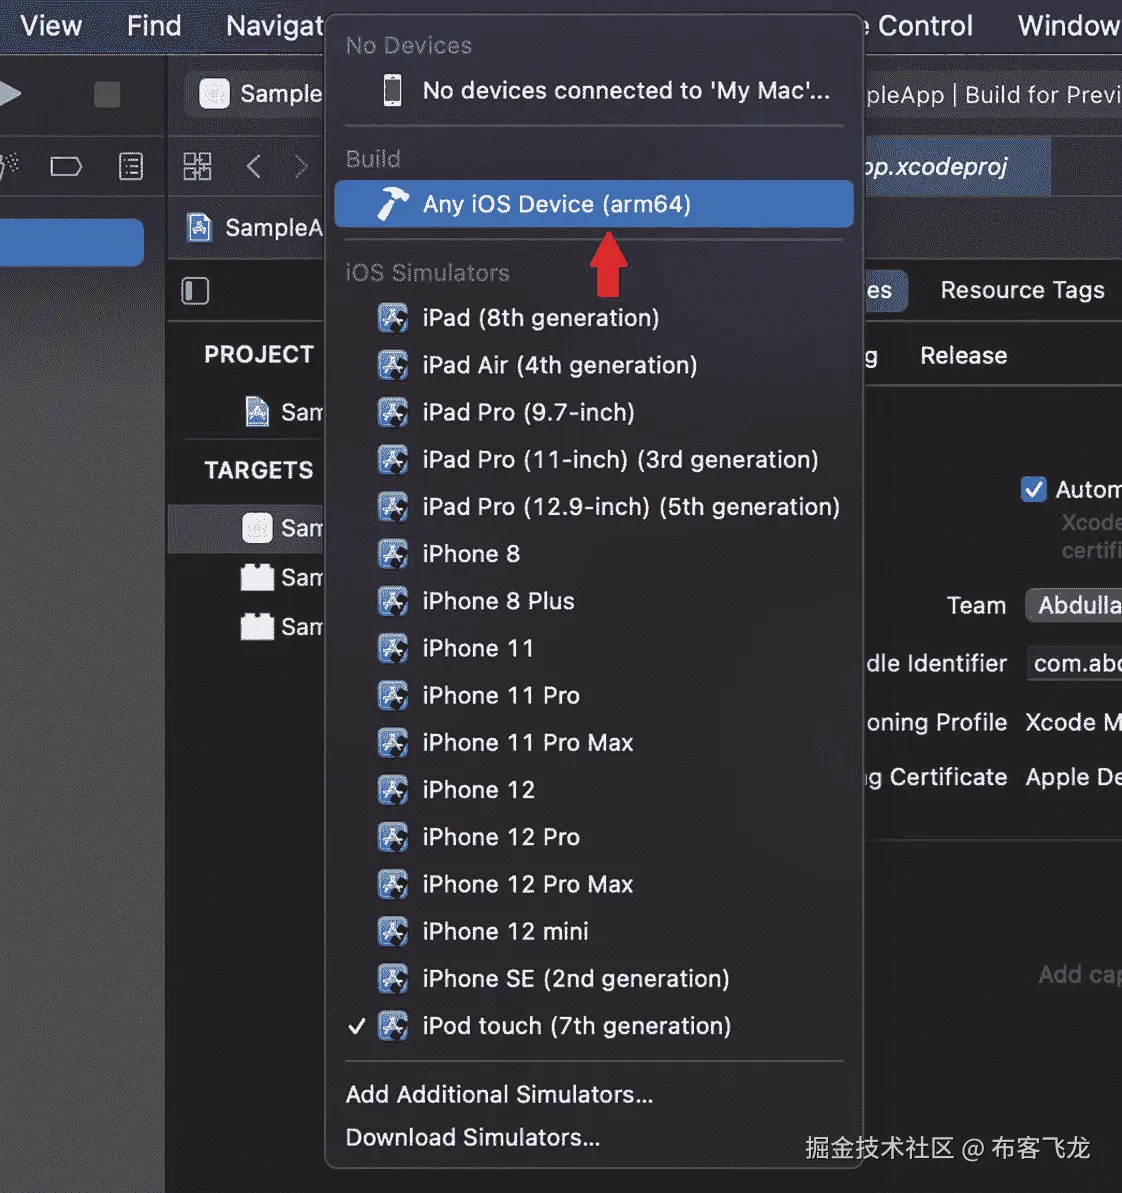Select checked iPod touch (7th generation) simulator
This screenshot has height=1193, width=1122.
[x=593, y=1026]
